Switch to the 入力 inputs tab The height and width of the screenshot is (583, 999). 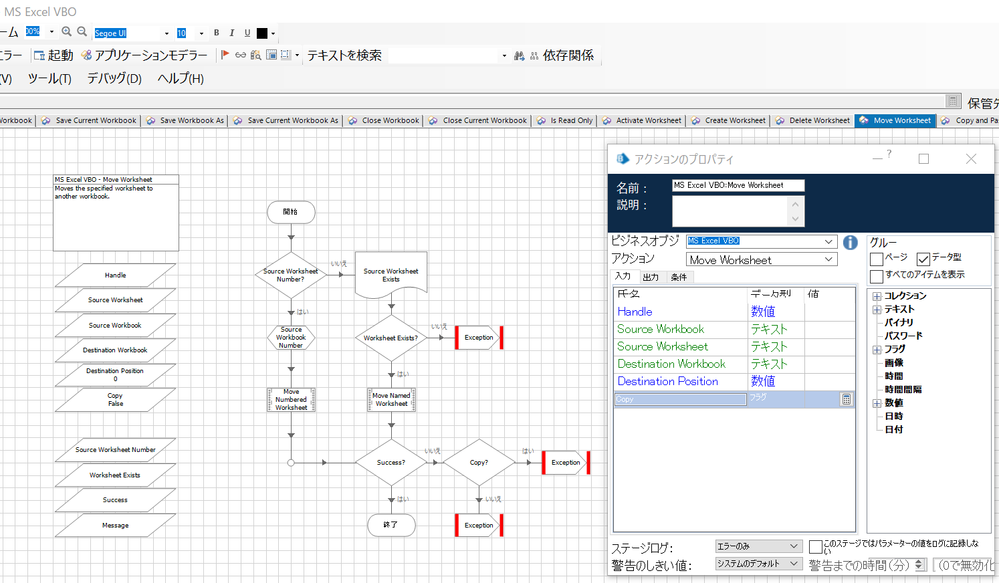pyautogui.click(x=622, y=277)
